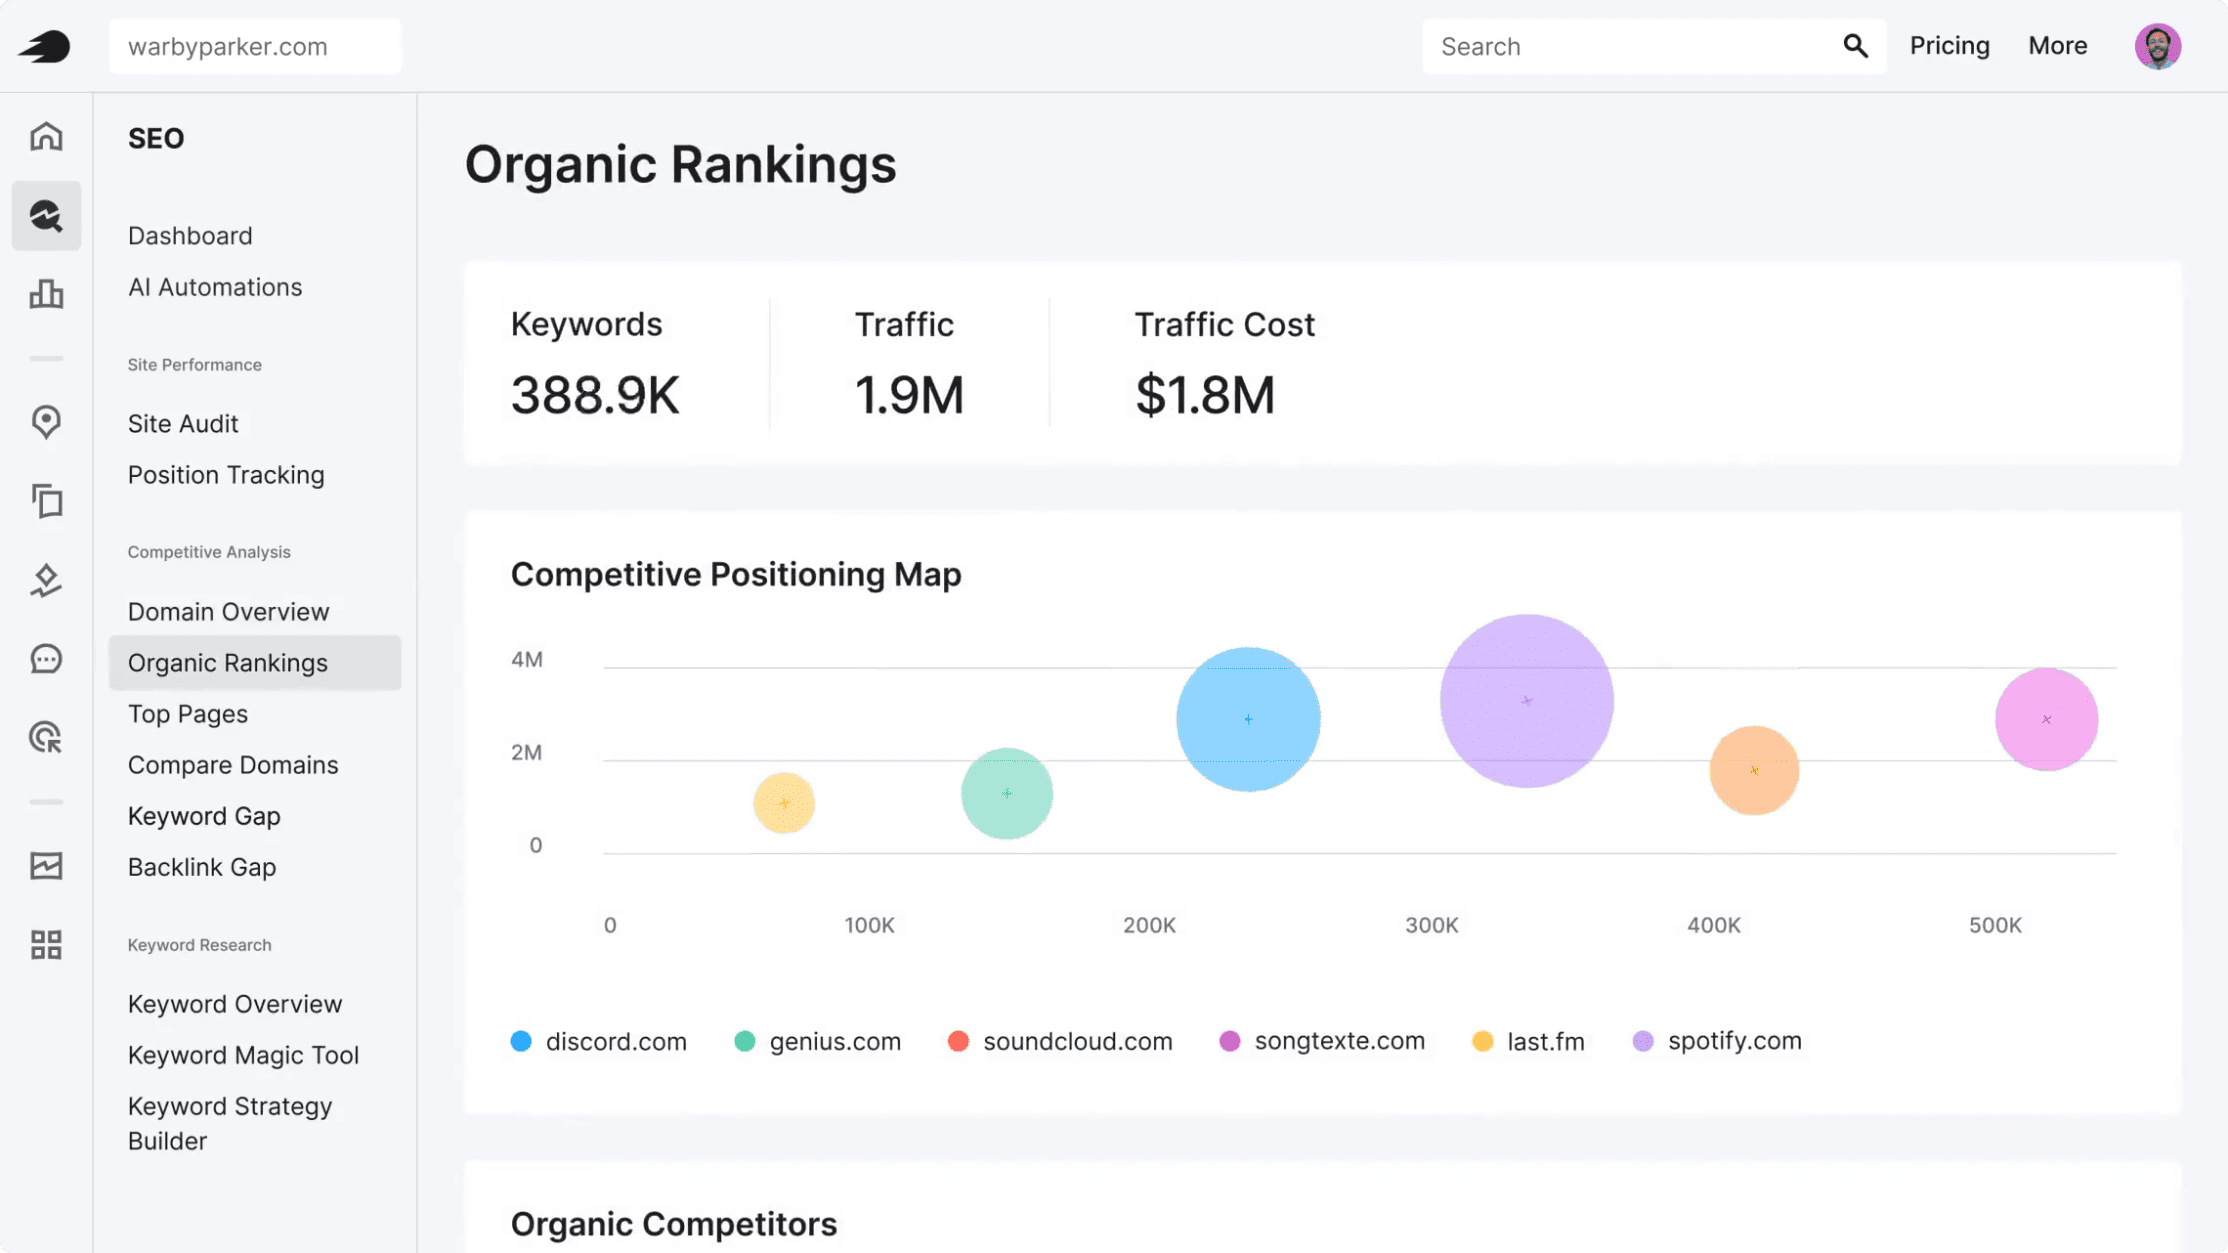This screenshot has height=1253, width=2228.
Task: Click the Semrush logo icon
Action: click(x=45, y=46)
